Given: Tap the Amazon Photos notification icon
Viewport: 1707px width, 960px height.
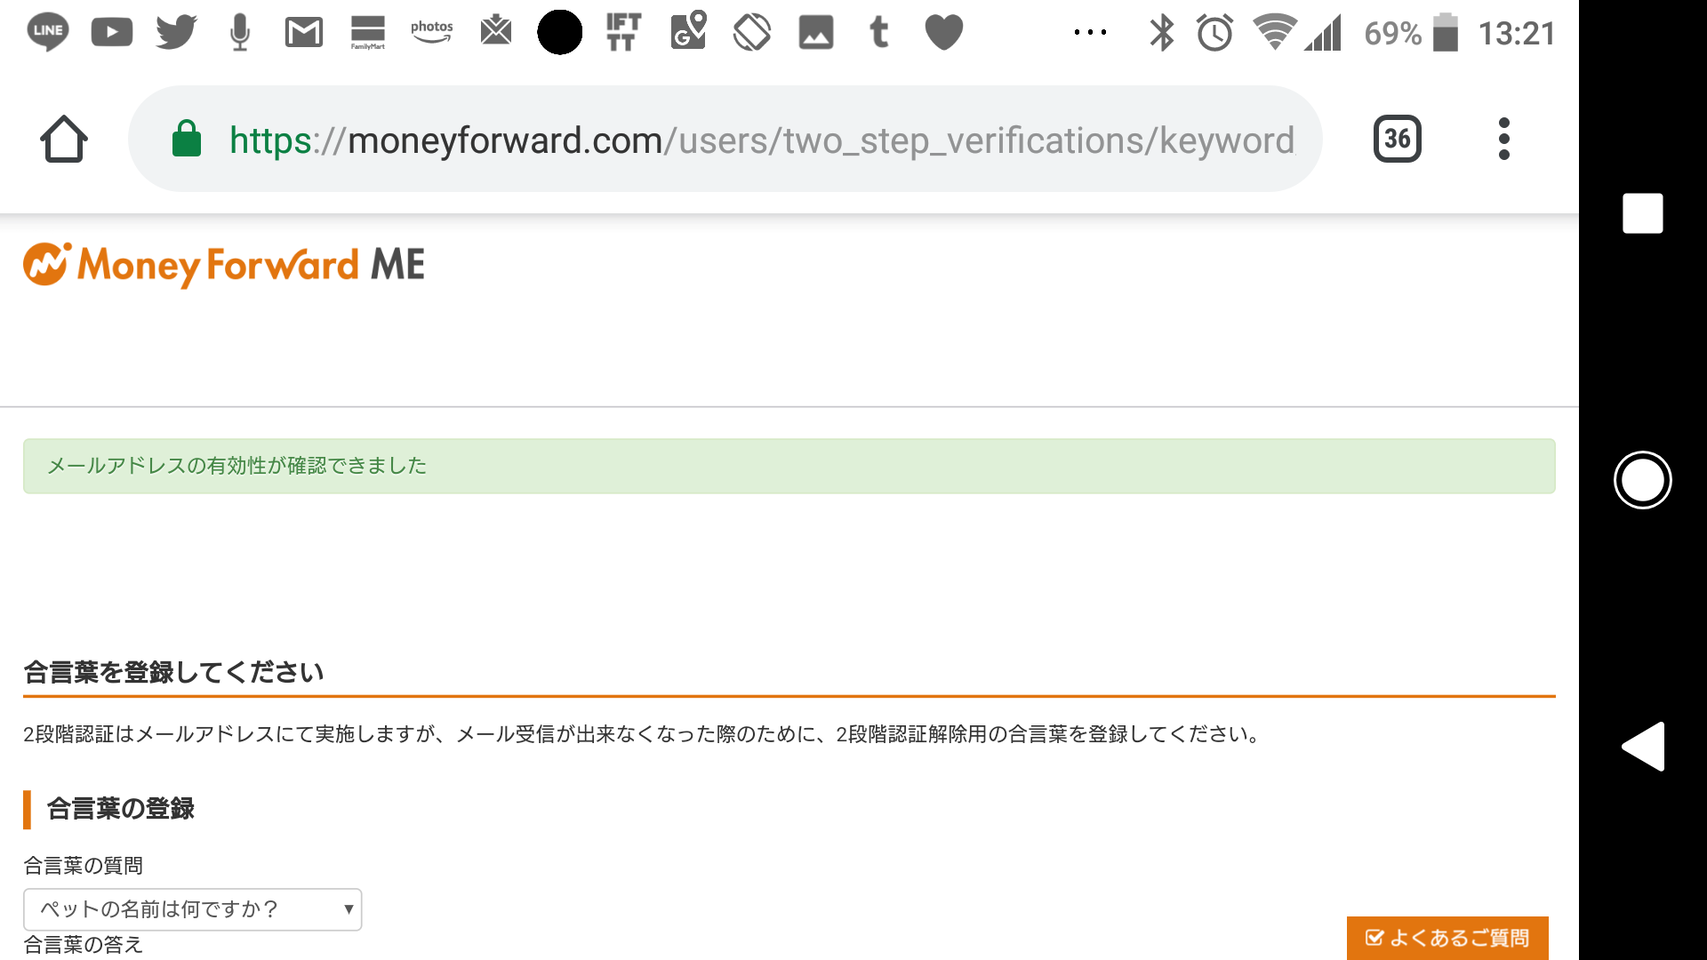Looking at the screenshot, I should coord(432,32).
